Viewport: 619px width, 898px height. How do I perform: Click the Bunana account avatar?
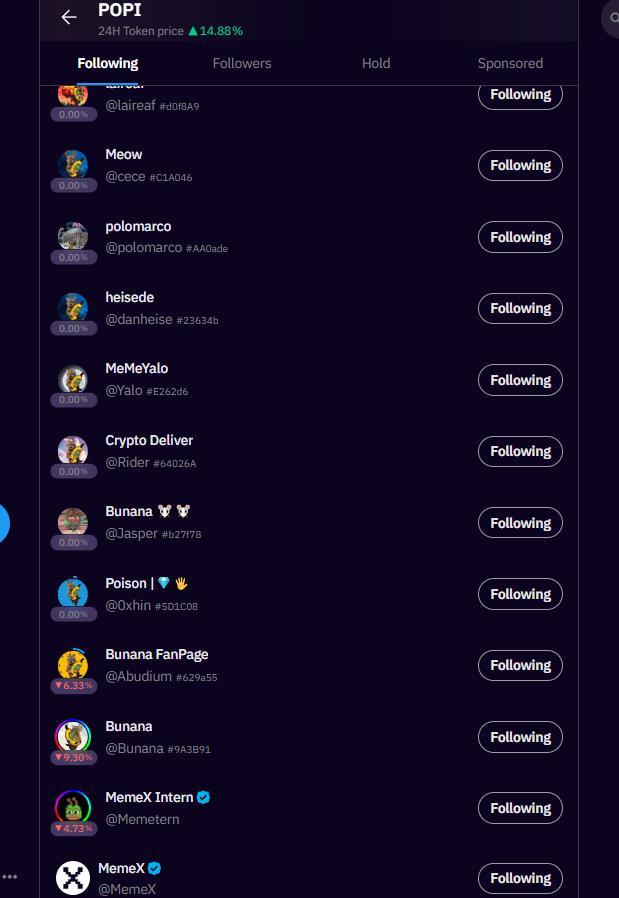point(73,735)
